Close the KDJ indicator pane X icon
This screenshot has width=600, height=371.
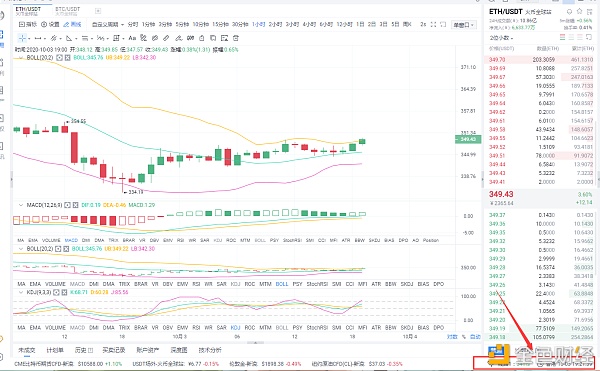tap(64, 292)
